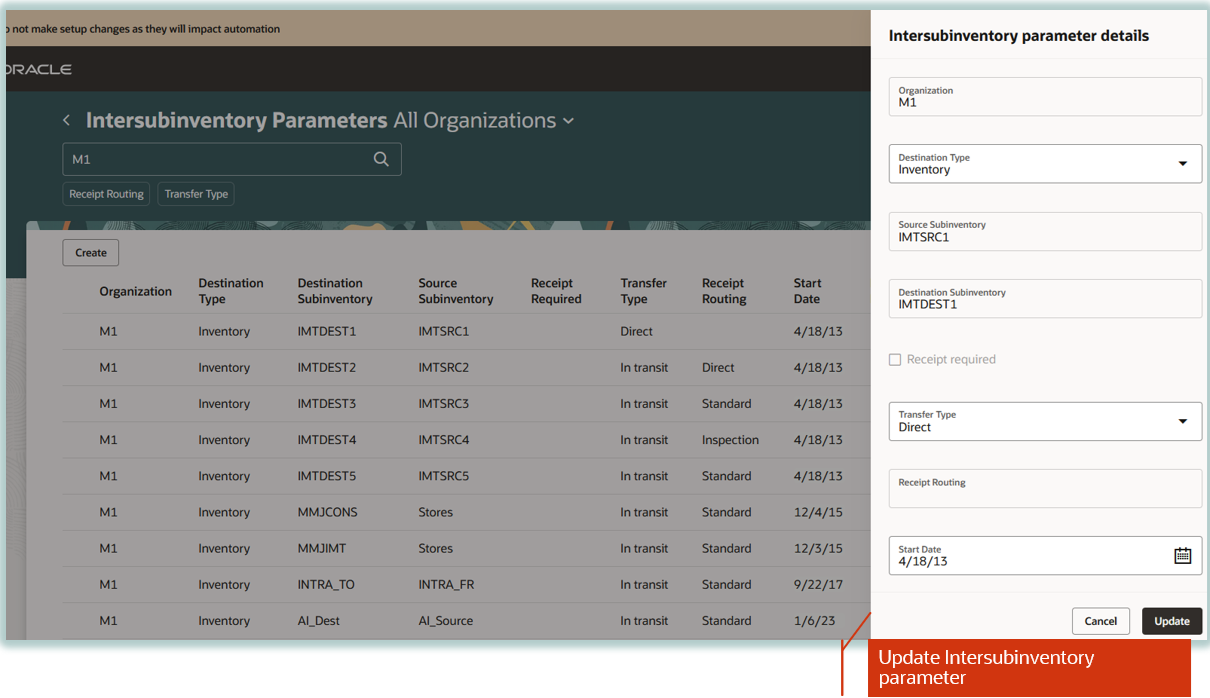1210x698 pixels.
Task: Click the Cancel button
Action: coord(1101,621)
